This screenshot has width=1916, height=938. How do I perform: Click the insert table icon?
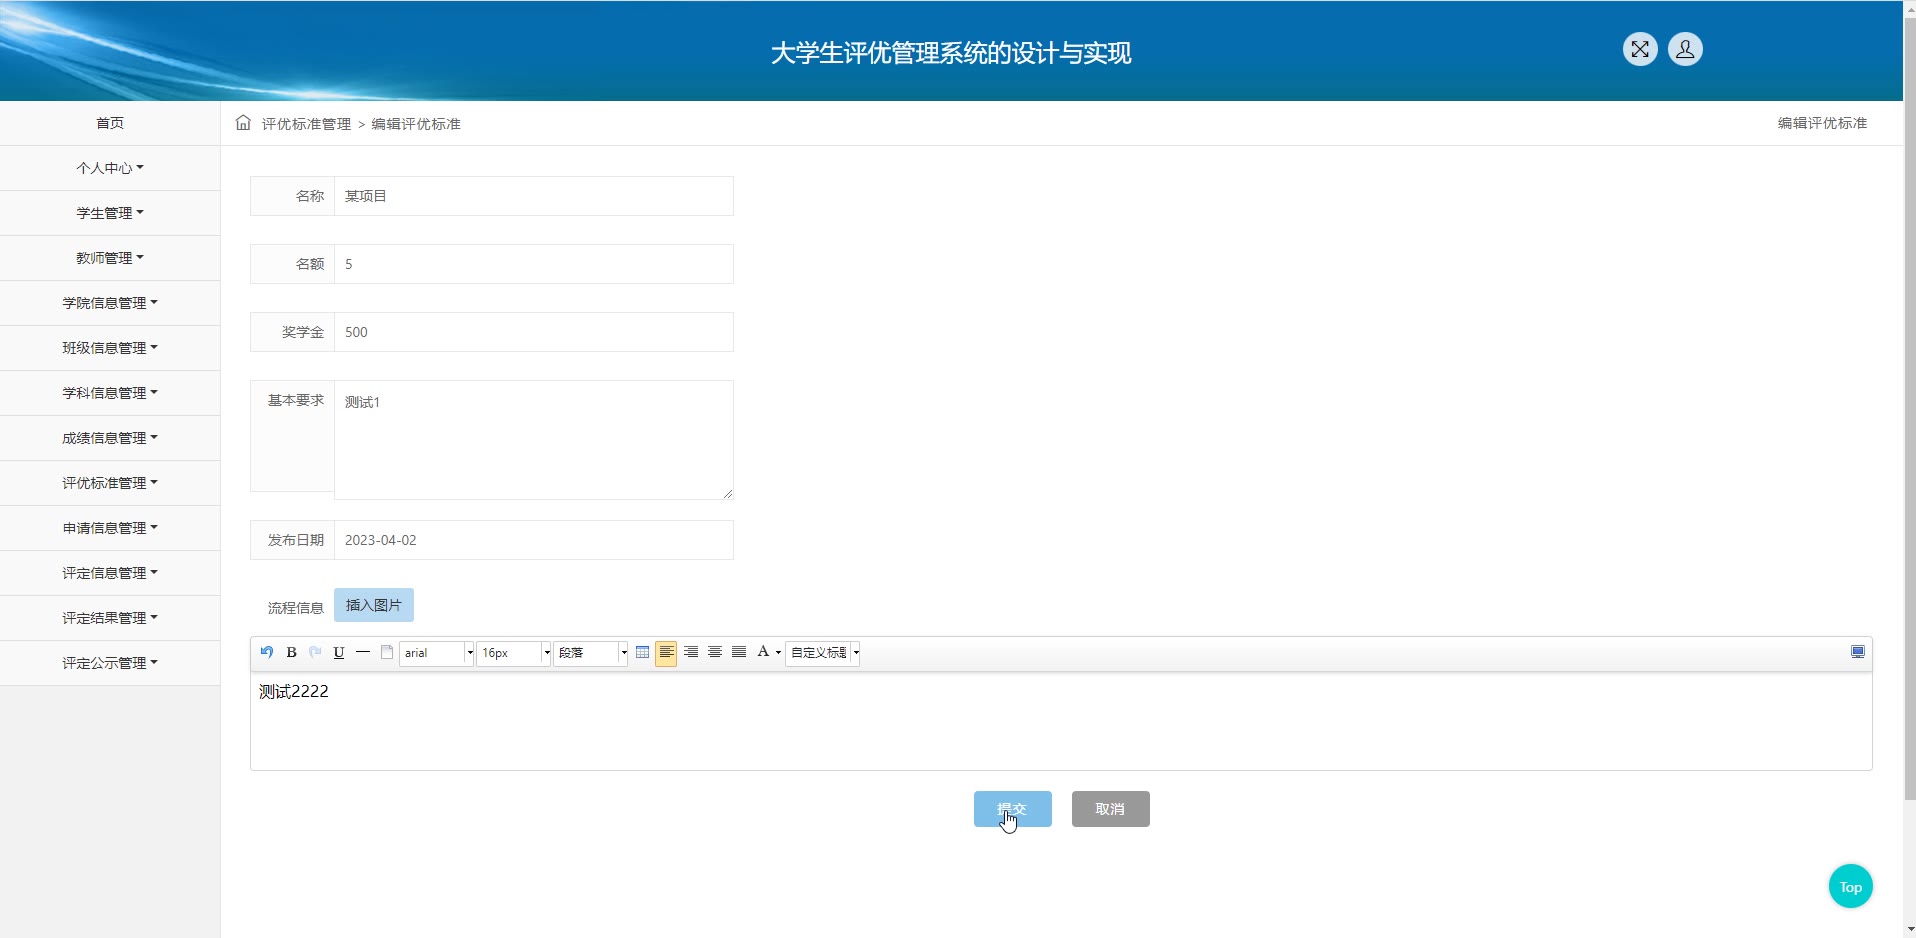pos(642,652)
